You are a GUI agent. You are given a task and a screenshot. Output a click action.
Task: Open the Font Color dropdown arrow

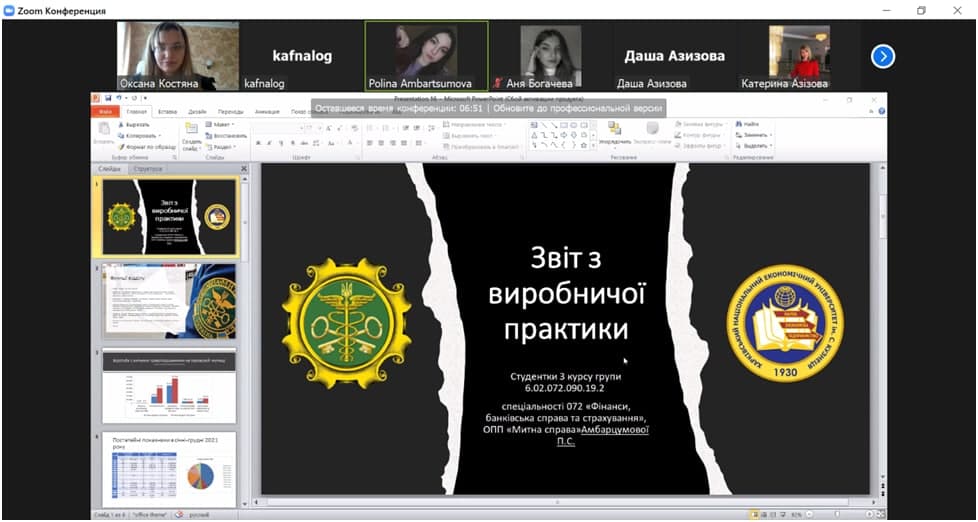coord(357,143)
